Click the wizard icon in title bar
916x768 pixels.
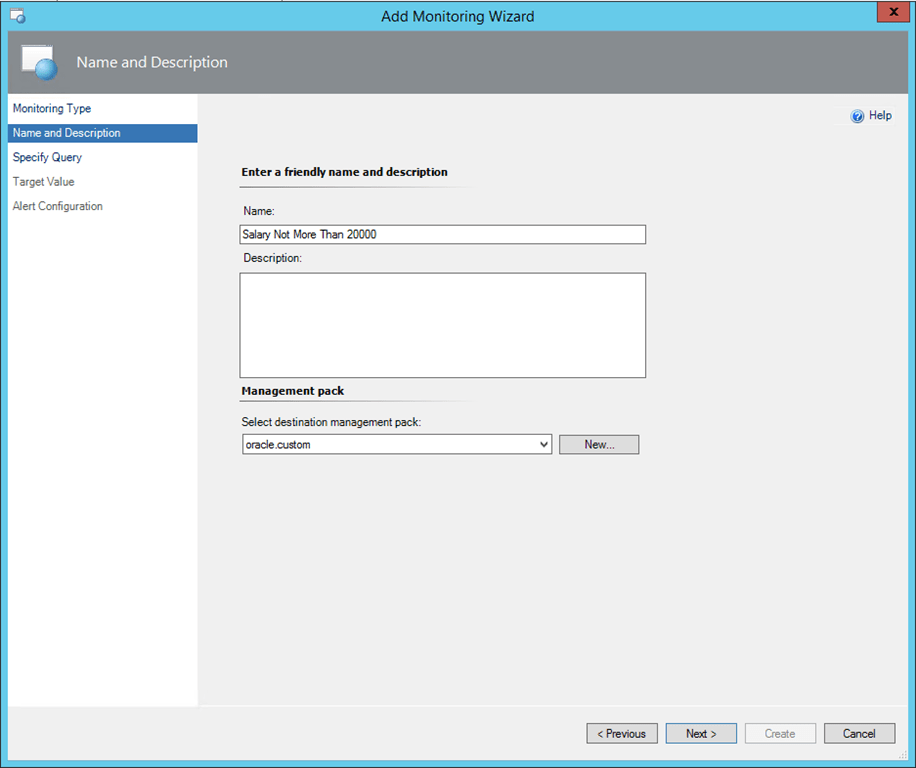[x=18, y=16]
